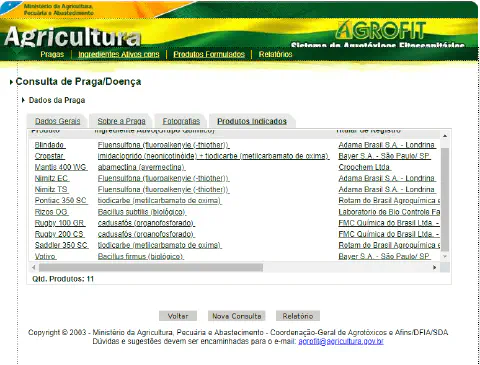480x365 pixels.
Task: Open product Blindado
Action: [x=50, y=145]
